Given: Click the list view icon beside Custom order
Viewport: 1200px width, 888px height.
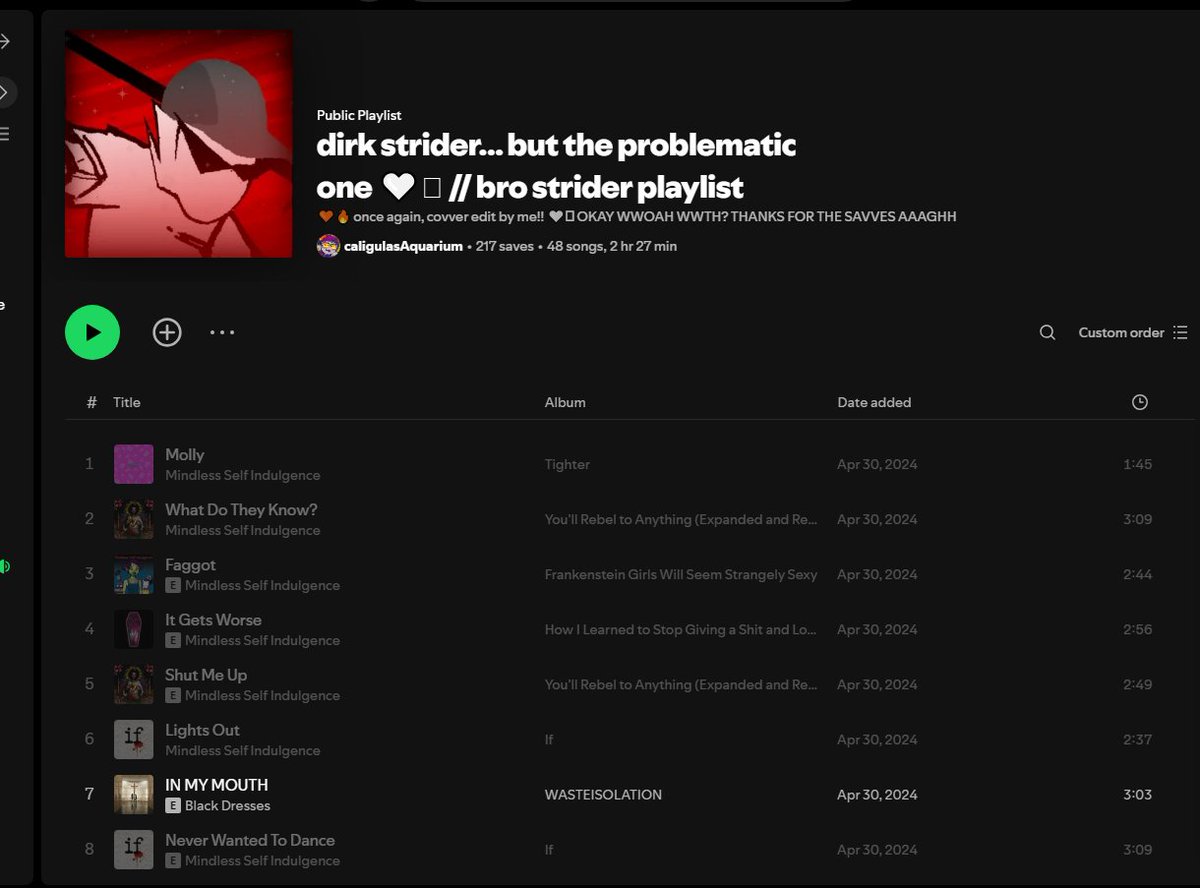Looking at the screenshot, I should (x=1181, y=332).
